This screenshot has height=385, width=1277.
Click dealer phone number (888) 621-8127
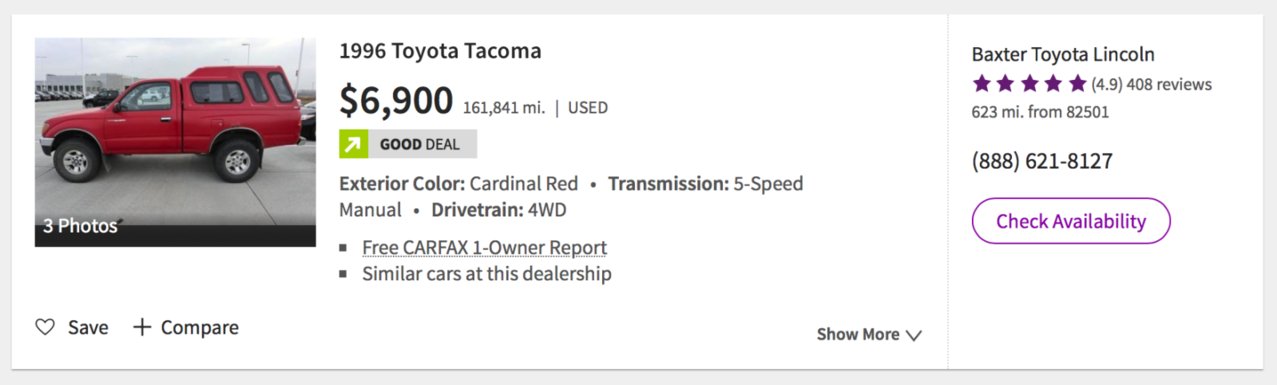[x=1042, y=161]
